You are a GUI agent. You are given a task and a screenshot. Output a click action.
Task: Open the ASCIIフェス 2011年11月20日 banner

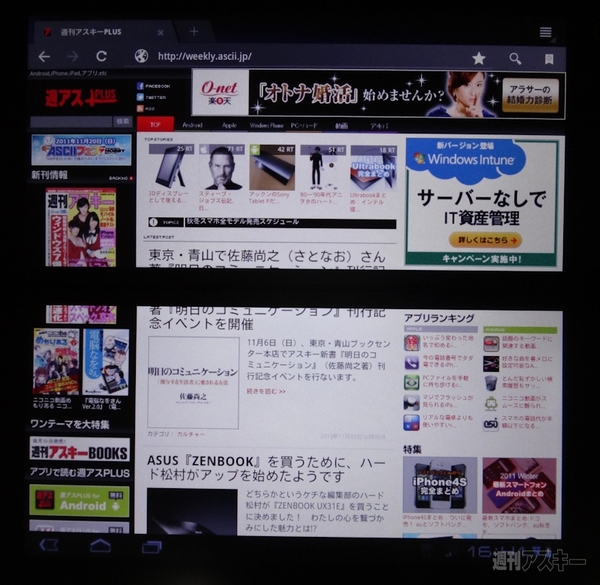(81, 150)
